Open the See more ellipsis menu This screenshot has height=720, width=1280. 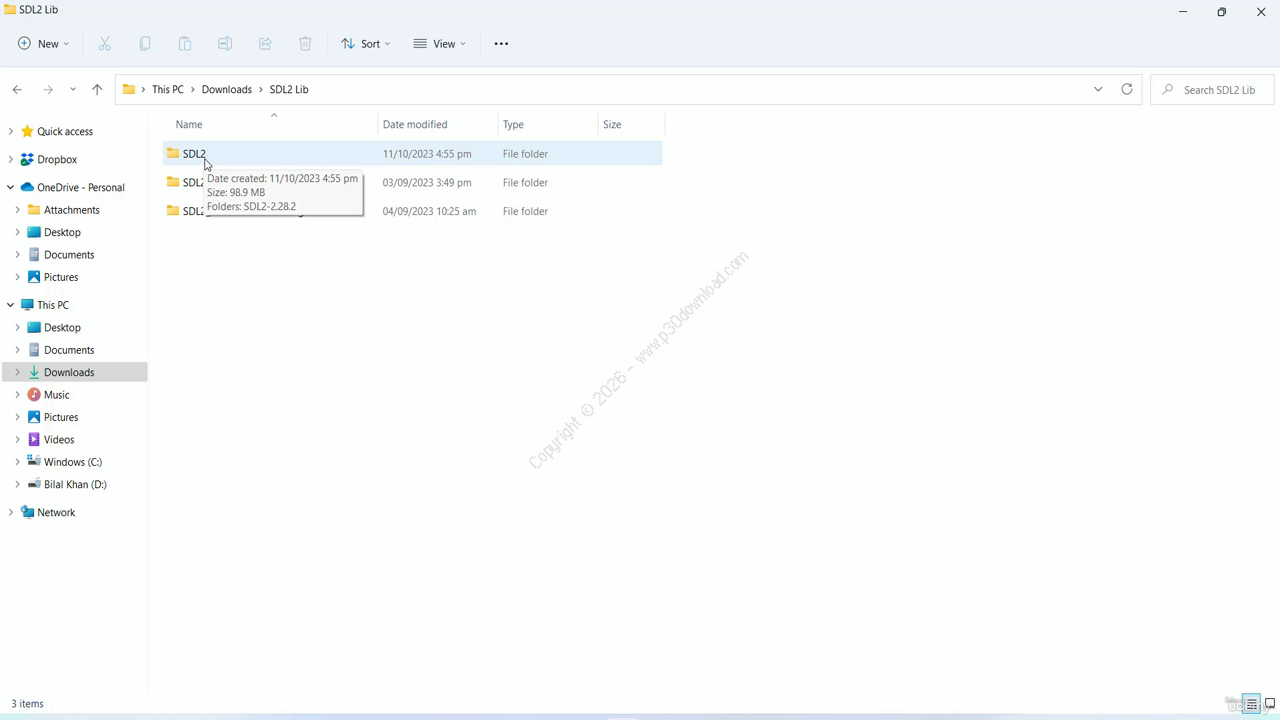(x=501, y=44)
